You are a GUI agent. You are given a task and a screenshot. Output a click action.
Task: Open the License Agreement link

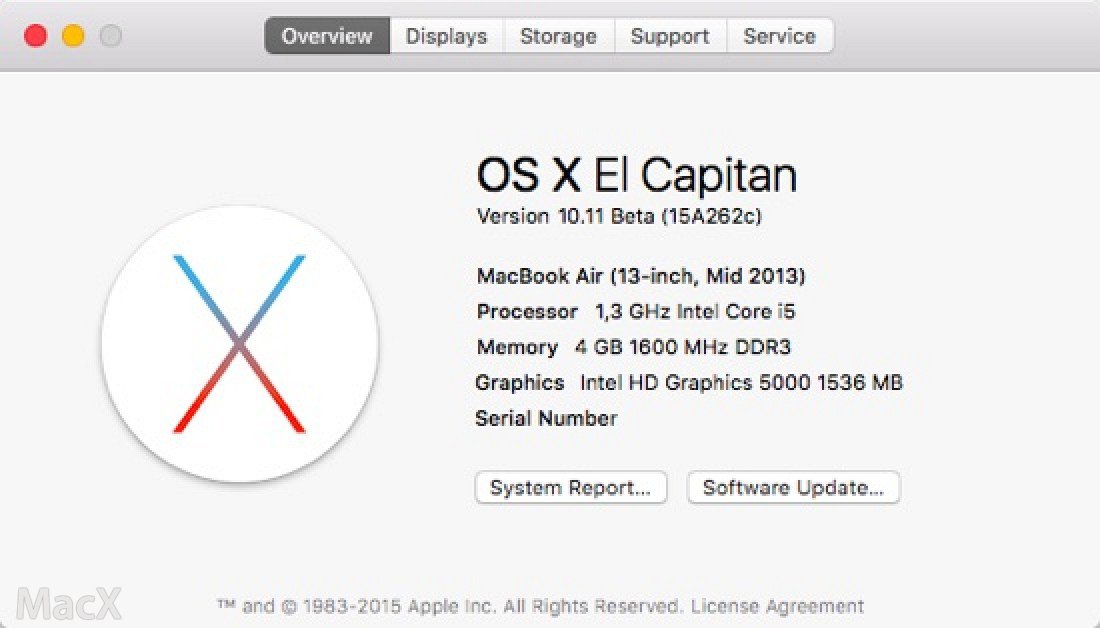(x=777, y=606)
